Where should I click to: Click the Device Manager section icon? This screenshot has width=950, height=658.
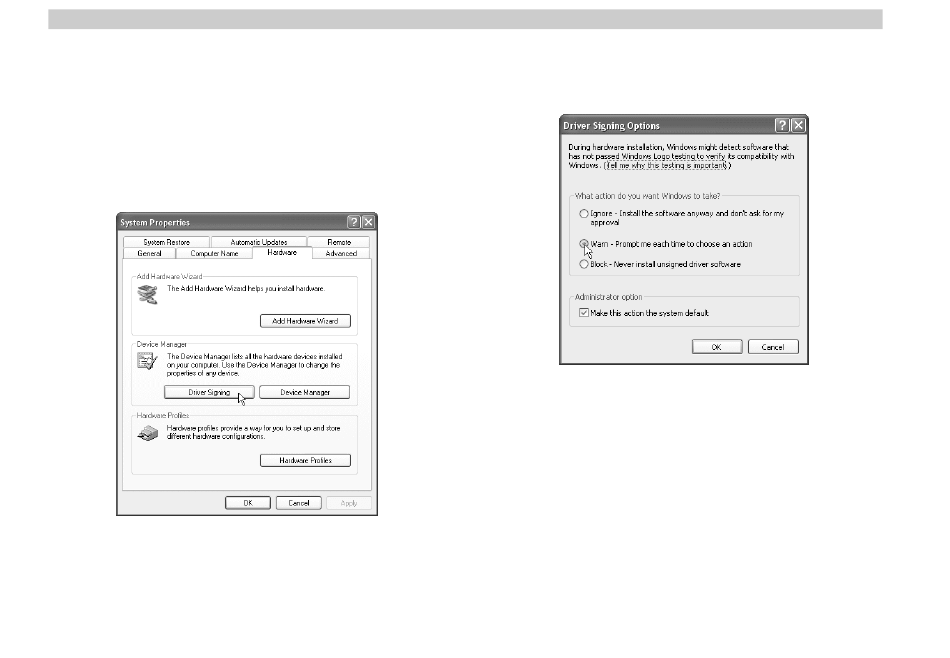pos(147,362)
